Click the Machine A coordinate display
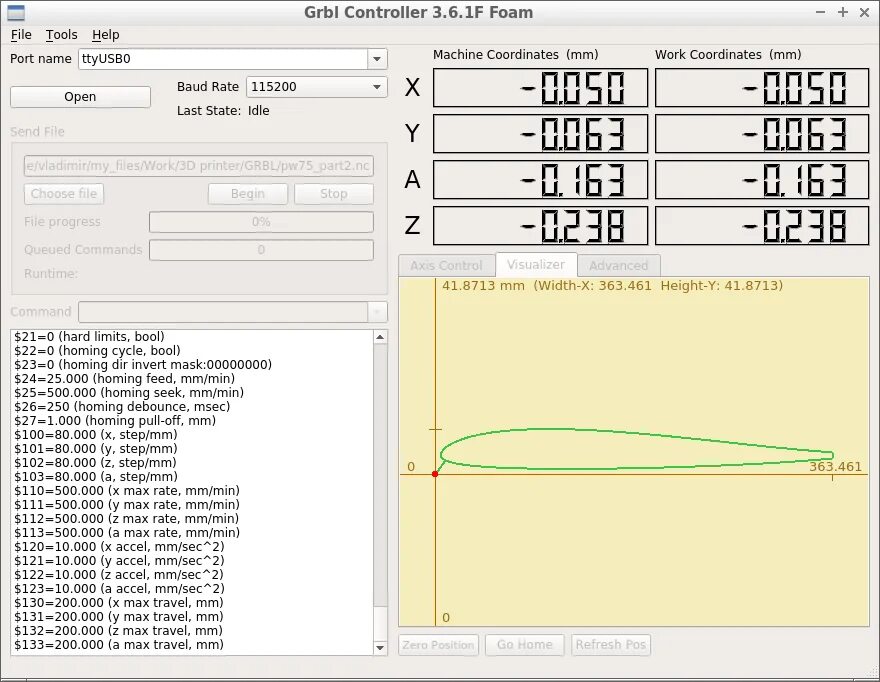Image resolution: width=880 pixels, height=682 pixels. pos(540,180)
